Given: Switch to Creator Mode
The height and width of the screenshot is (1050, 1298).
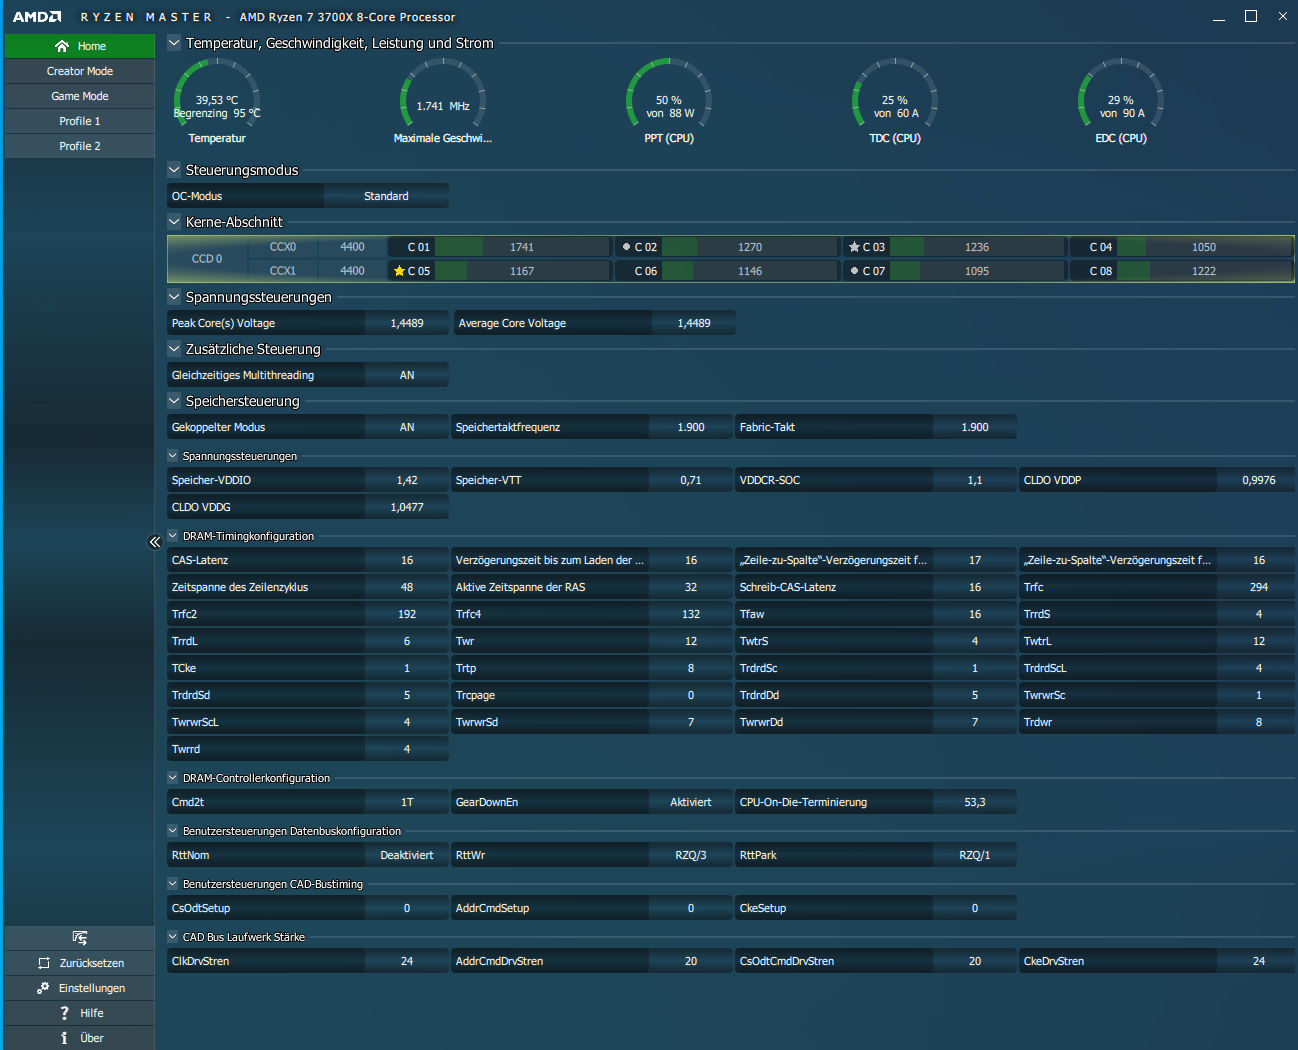Looking at the screenshot, I should pyautogui.click(x=80, y=71).
